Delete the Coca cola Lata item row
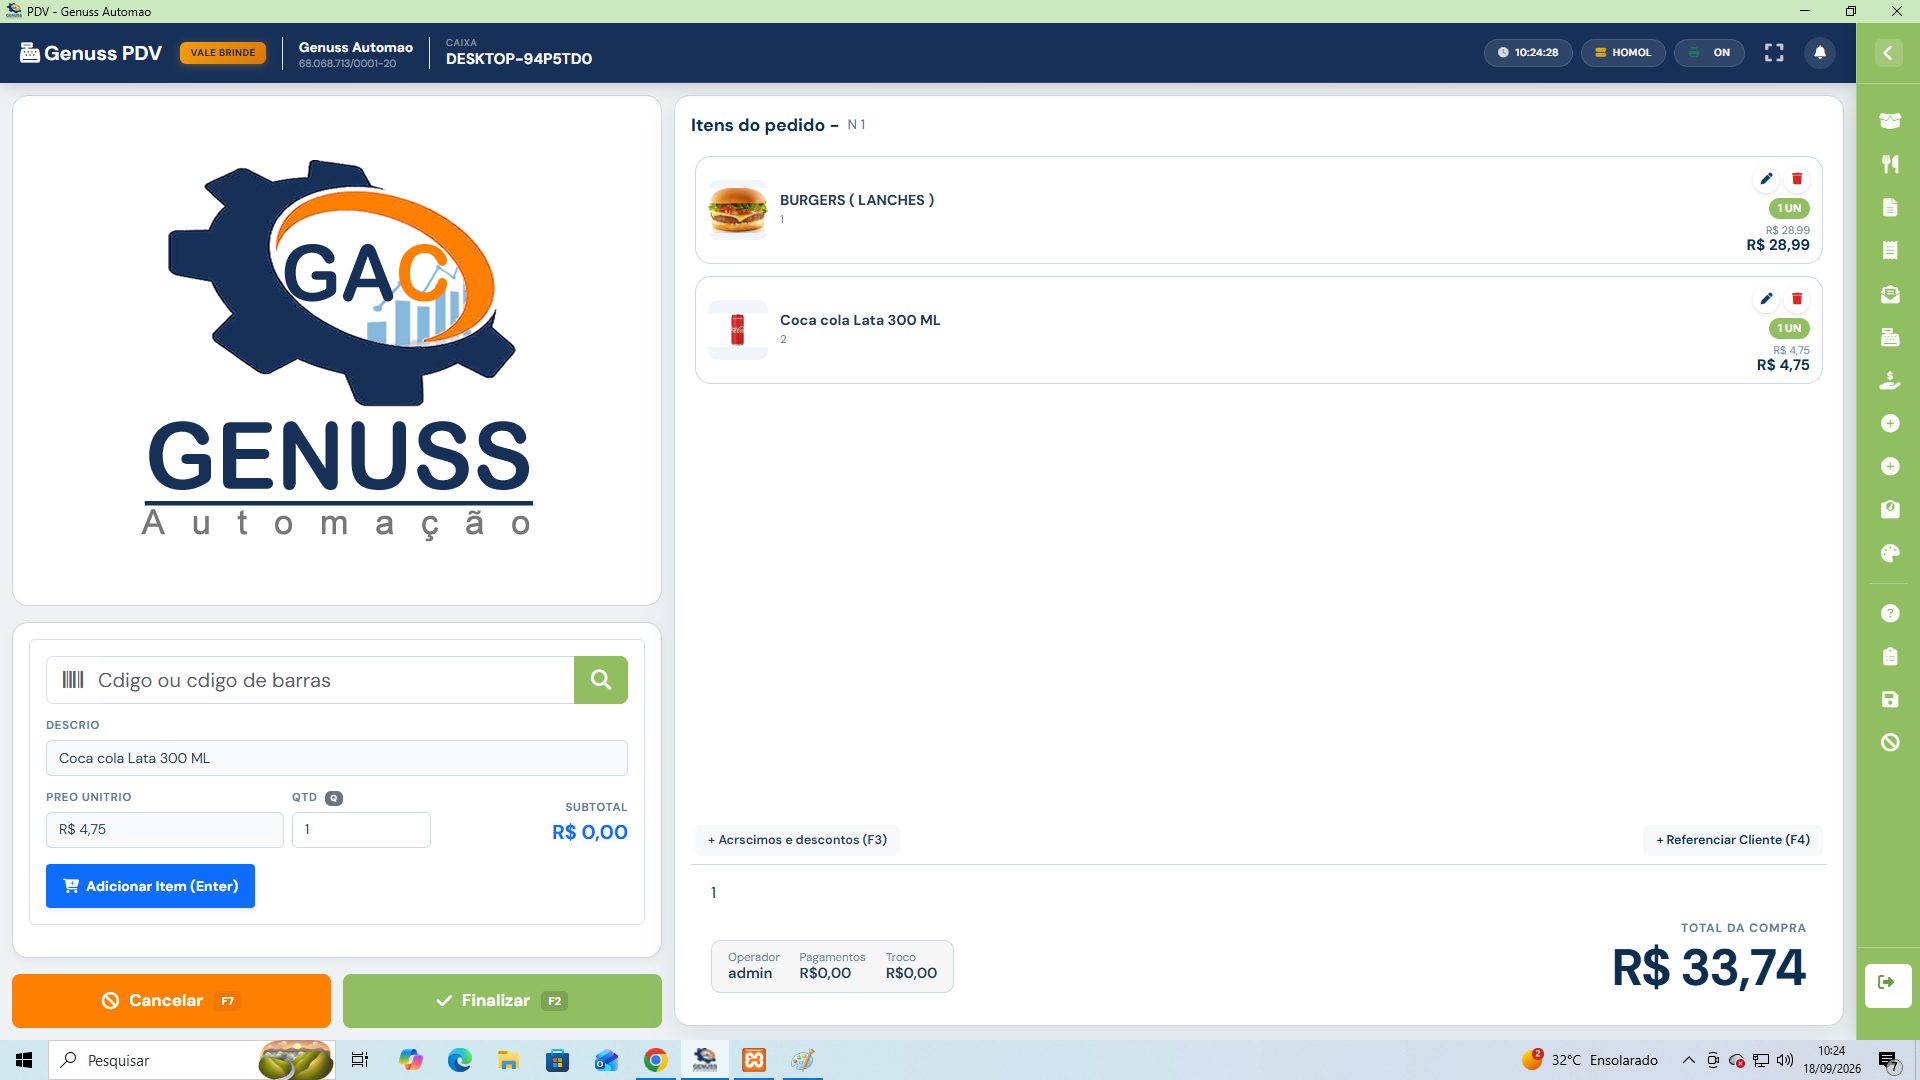The height and width of the screenshot is (1080, 1920). [x=1797, y=299]
